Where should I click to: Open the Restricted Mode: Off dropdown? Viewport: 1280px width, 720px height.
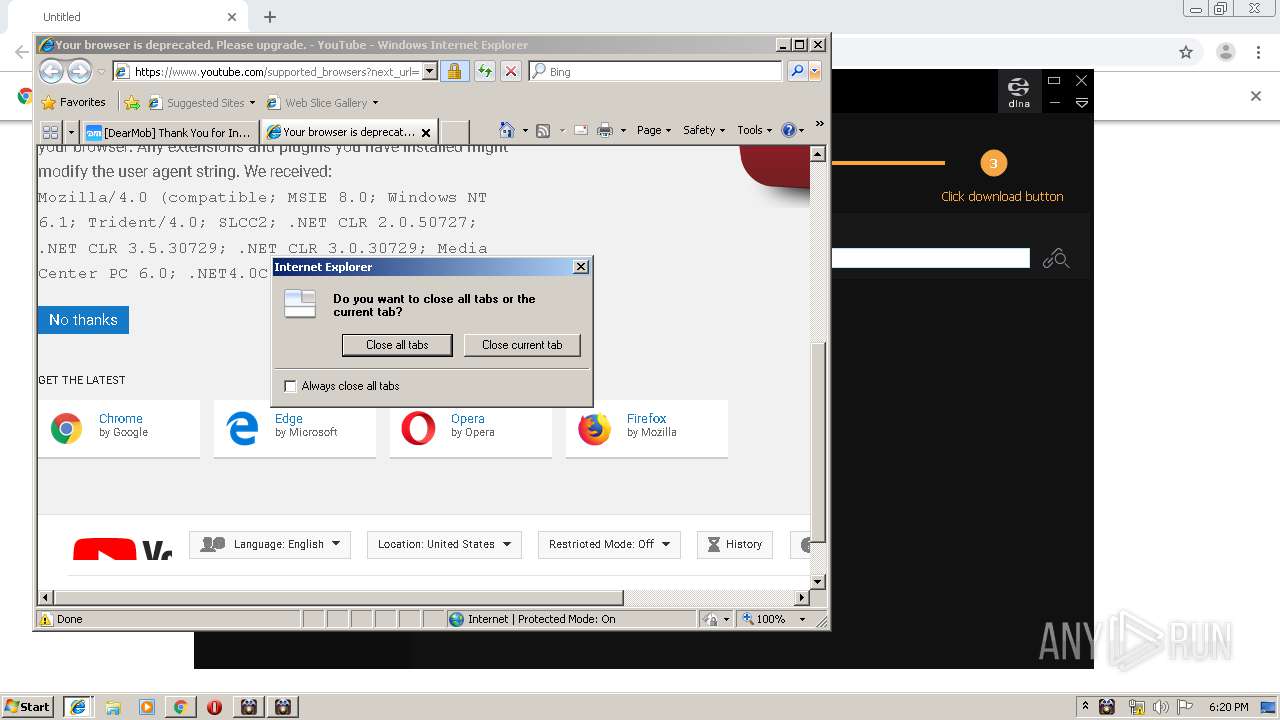pyautogui.click(x=609, y=544)
